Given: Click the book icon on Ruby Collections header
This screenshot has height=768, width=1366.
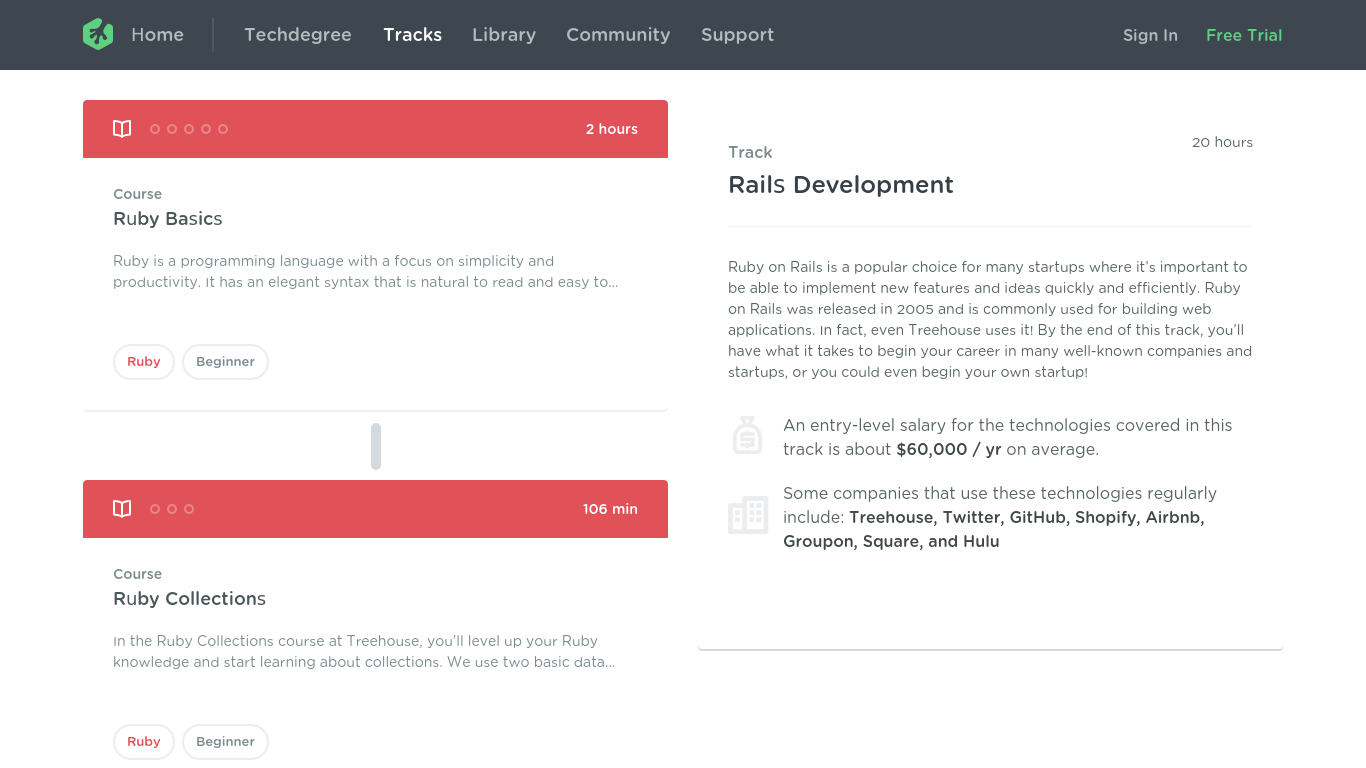Looking at the screenshot, I should [122, 509].
